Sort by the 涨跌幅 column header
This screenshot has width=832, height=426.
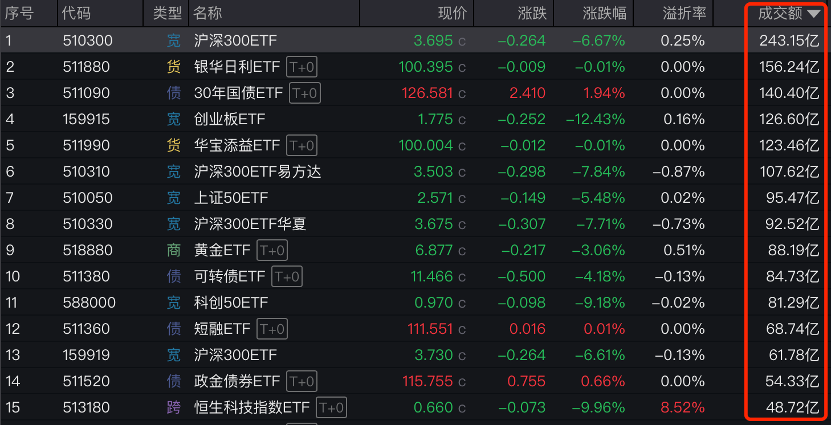click(604, 14)
